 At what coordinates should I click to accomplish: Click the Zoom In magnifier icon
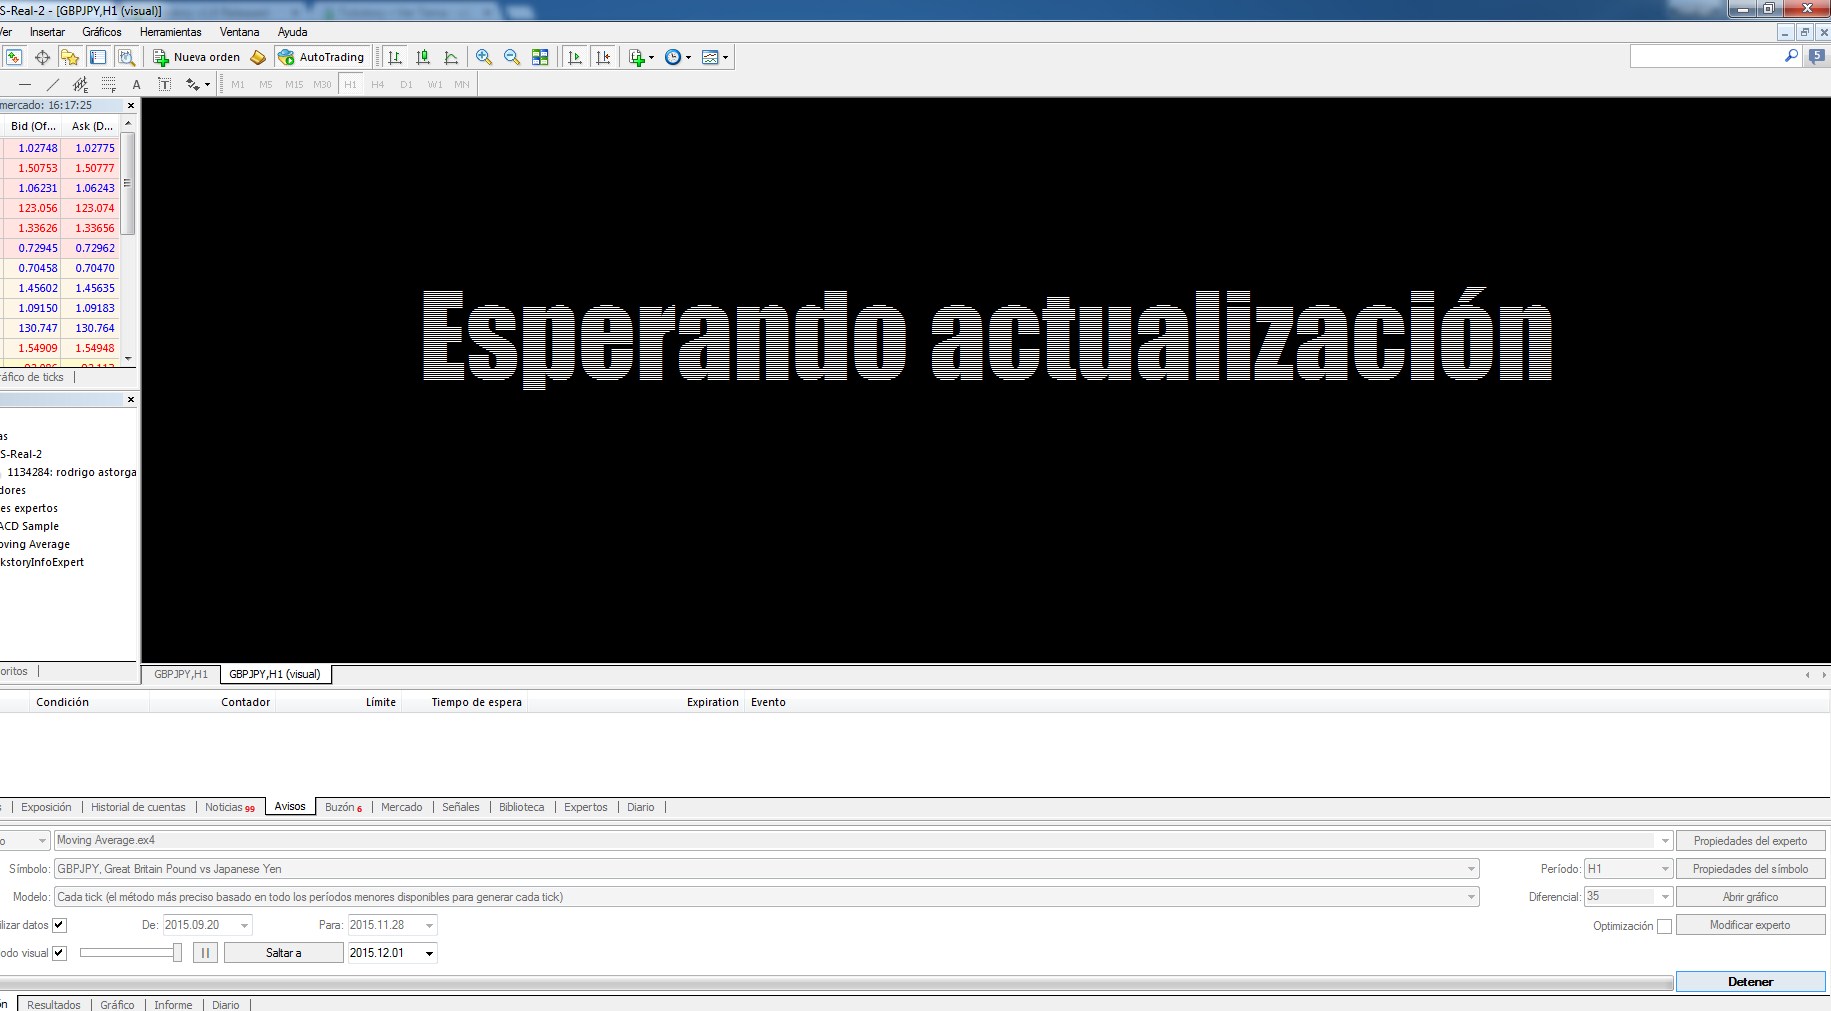tap(484, 57)
